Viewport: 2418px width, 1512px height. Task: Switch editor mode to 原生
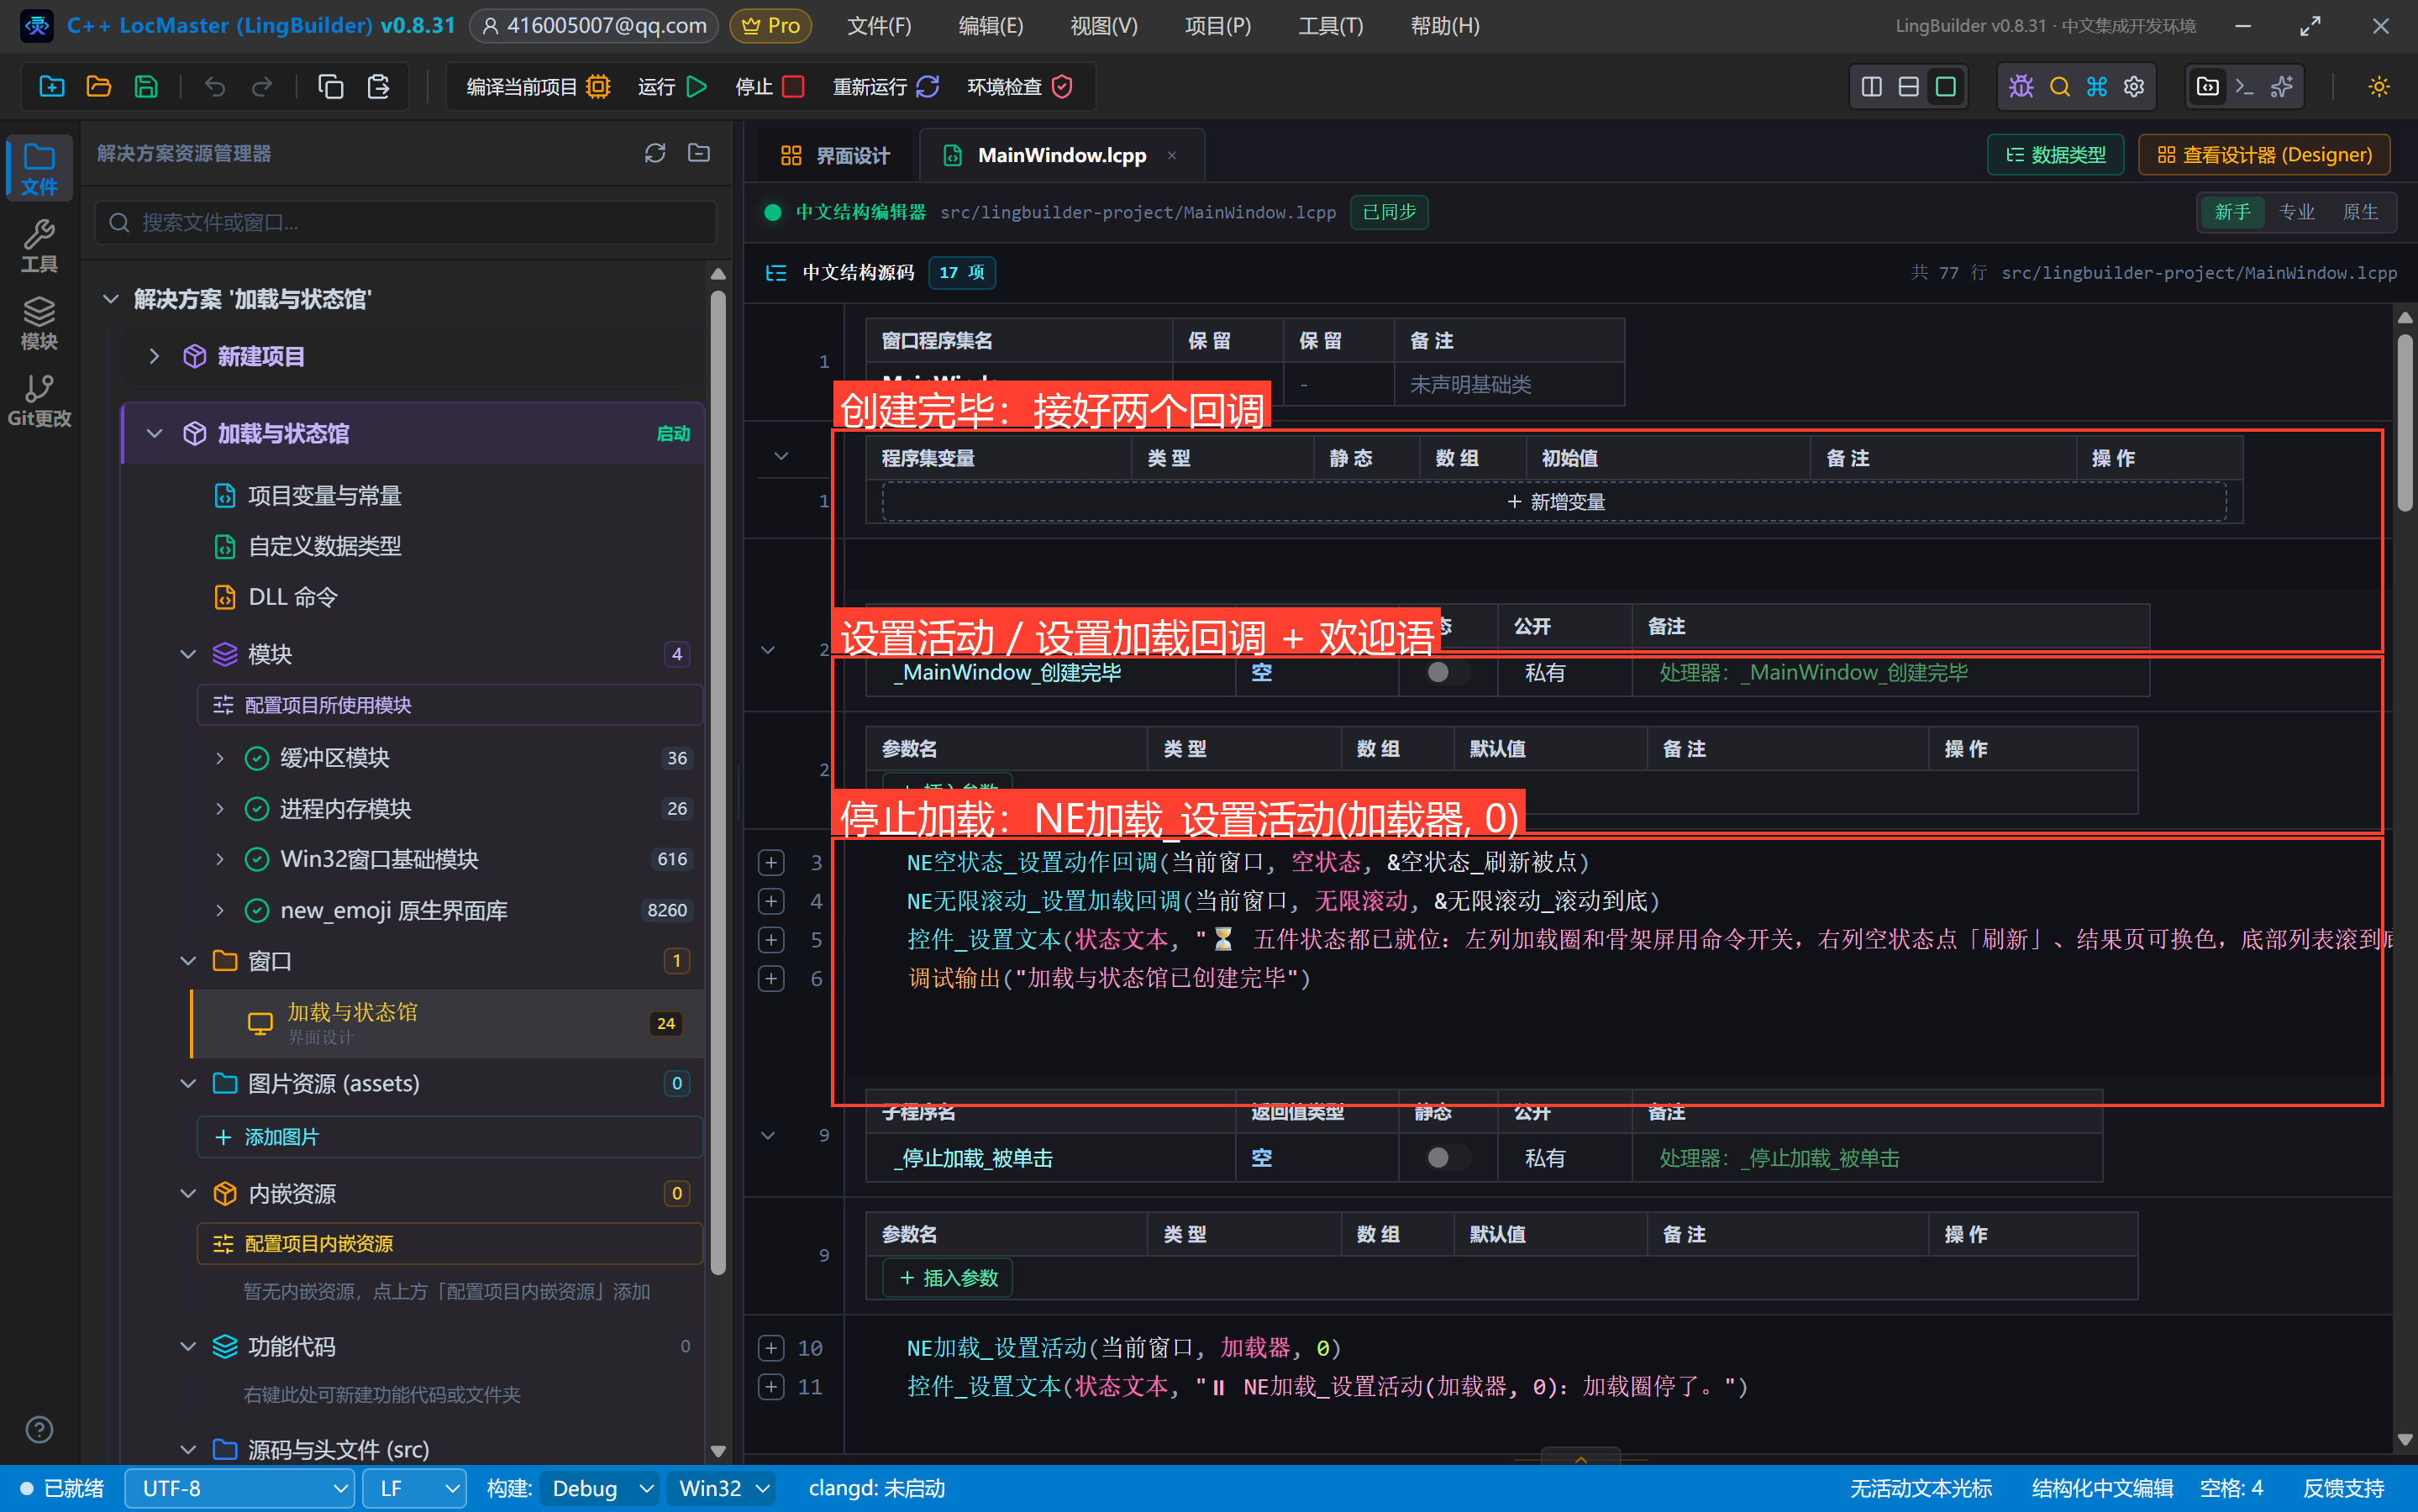[2361, 212]
